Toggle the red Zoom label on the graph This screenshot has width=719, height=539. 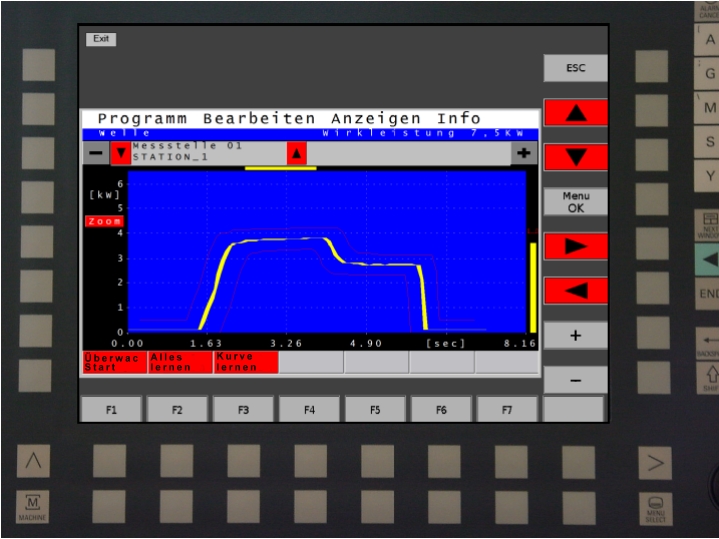(x=104, y=221)
